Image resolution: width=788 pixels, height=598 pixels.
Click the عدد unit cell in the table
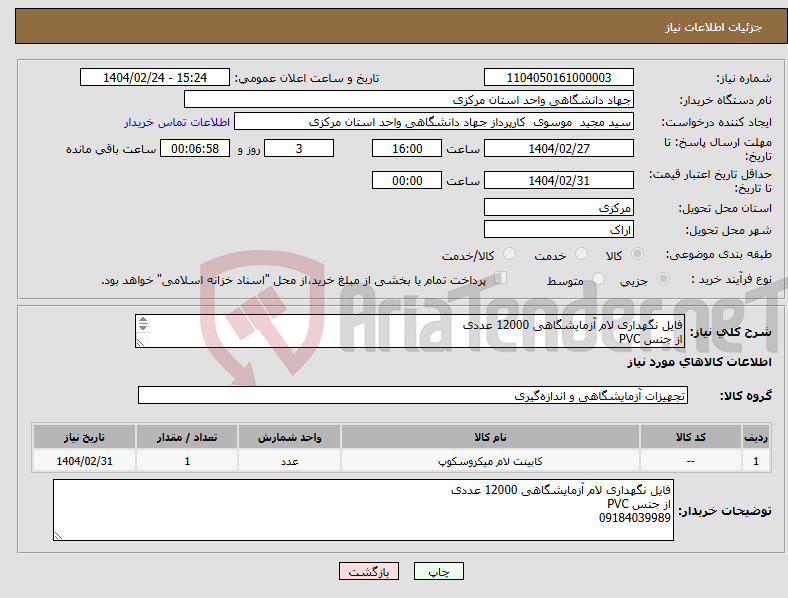point(289,461)
